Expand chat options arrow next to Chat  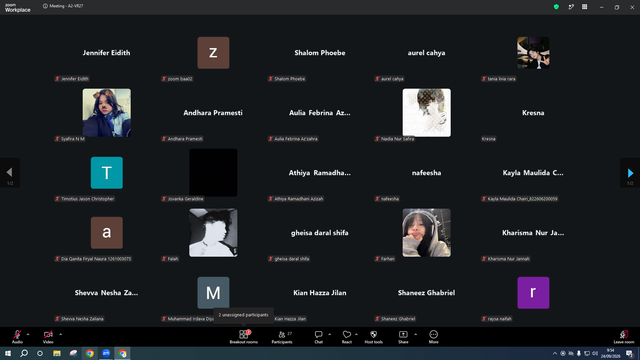point(329,334)
